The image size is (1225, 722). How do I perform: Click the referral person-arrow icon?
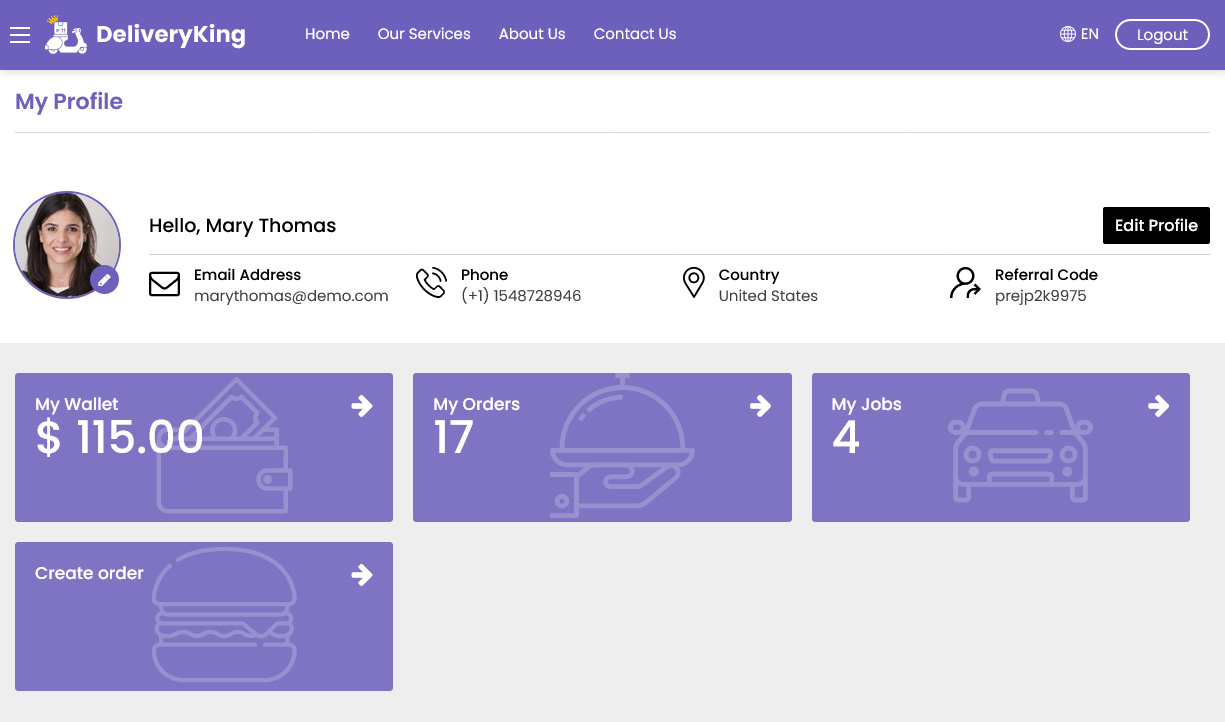(x=965, y=283)
